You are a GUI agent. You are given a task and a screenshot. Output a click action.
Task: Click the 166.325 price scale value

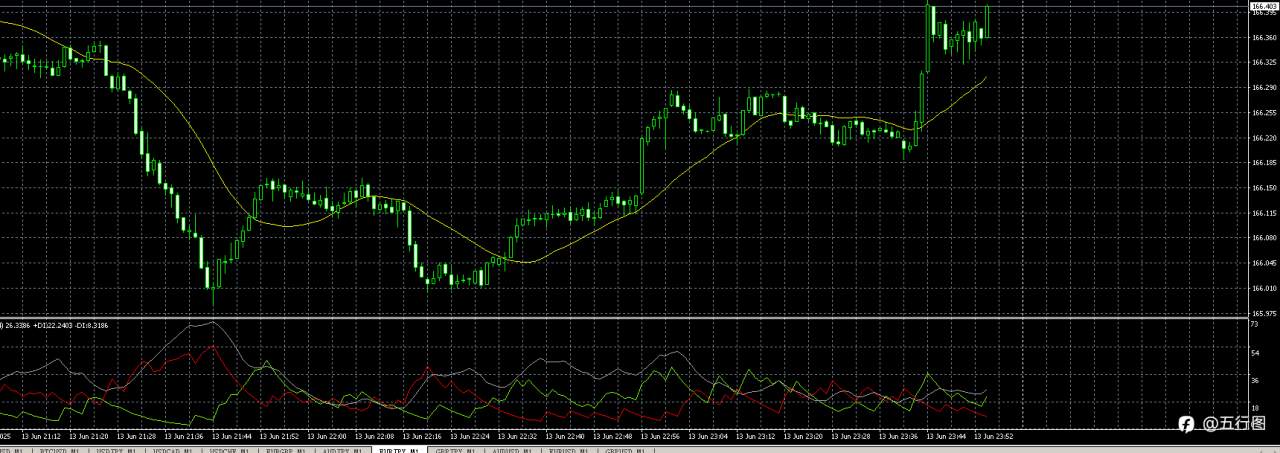1263,62
